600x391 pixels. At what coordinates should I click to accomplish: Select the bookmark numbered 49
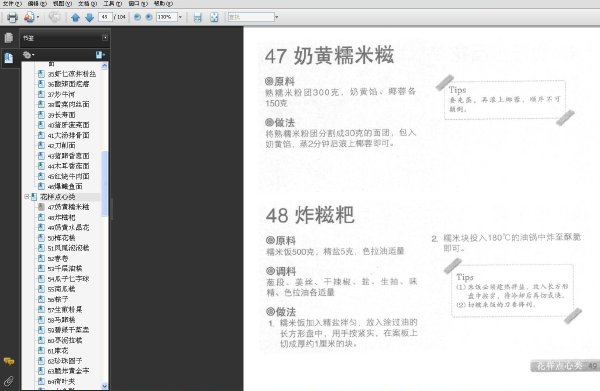68,228
